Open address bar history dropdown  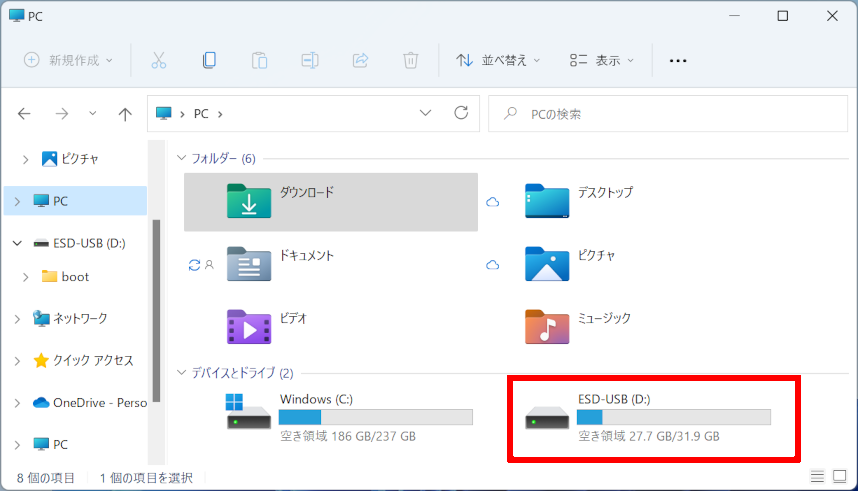click(426, 114)
